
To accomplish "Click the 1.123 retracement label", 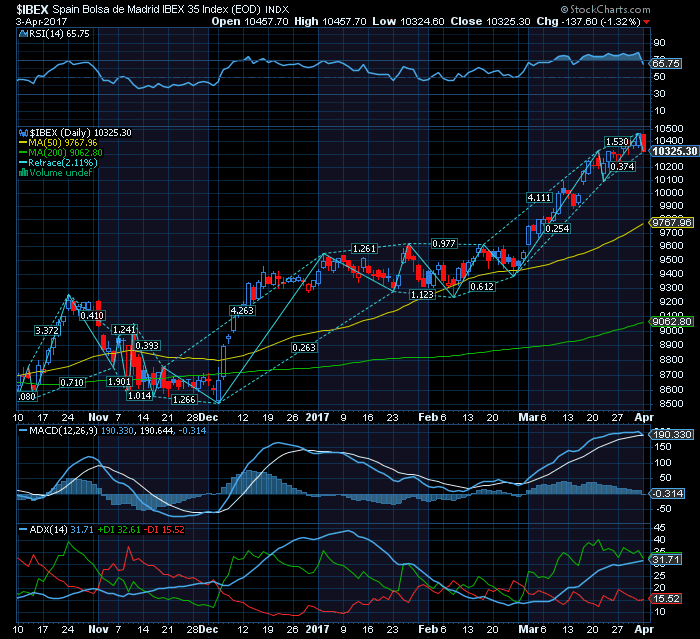I will coord(422,295).
